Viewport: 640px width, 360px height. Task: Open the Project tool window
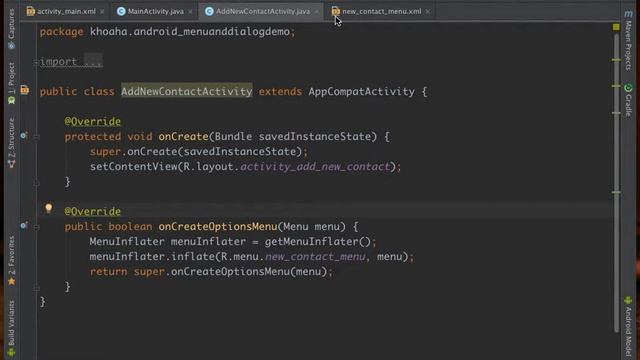[x=11, y=83]
